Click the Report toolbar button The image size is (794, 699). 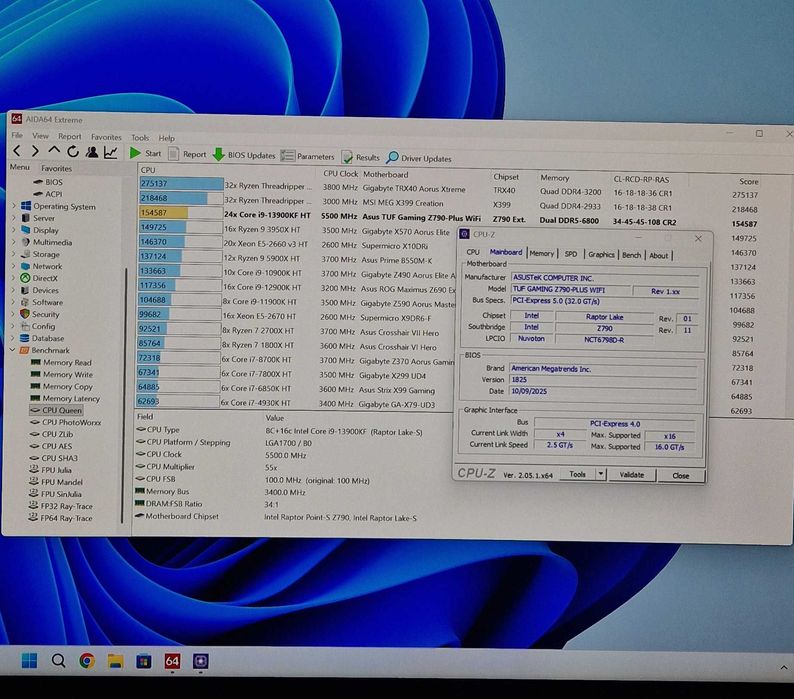coord(187,154)
